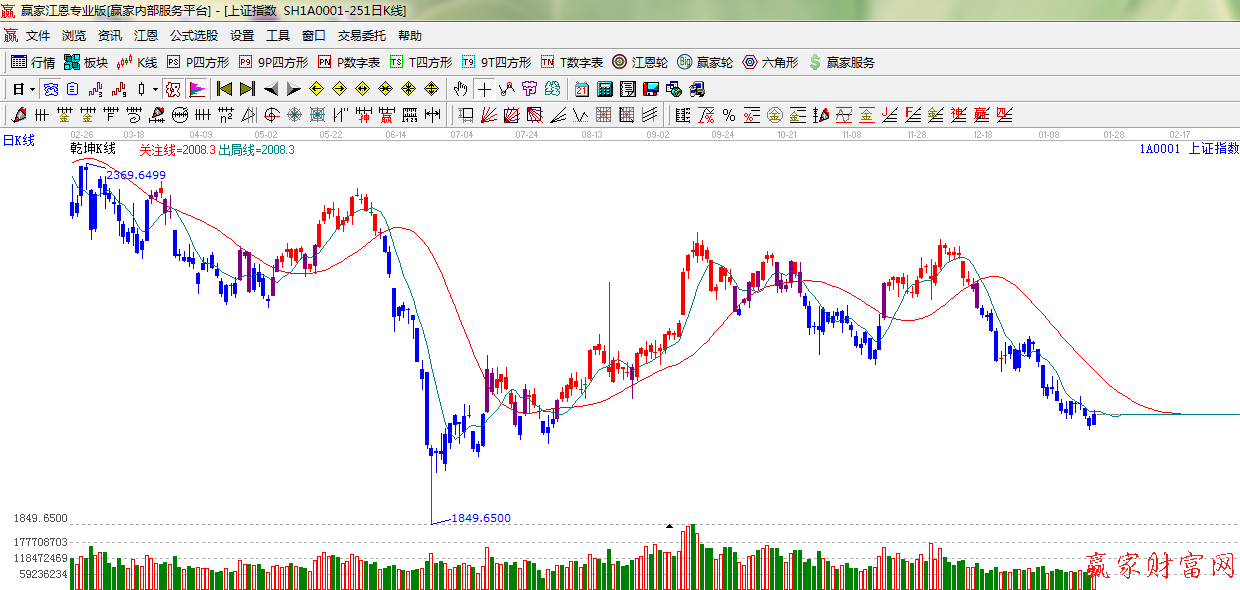1240x590 pixels.
Task: Click the 日K线 period label
Action: pos(18,141)
